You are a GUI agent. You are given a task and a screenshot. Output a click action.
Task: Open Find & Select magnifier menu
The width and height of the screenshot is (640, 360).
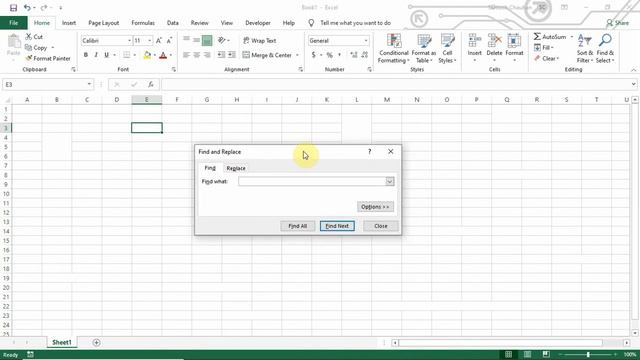click(605, 49)
